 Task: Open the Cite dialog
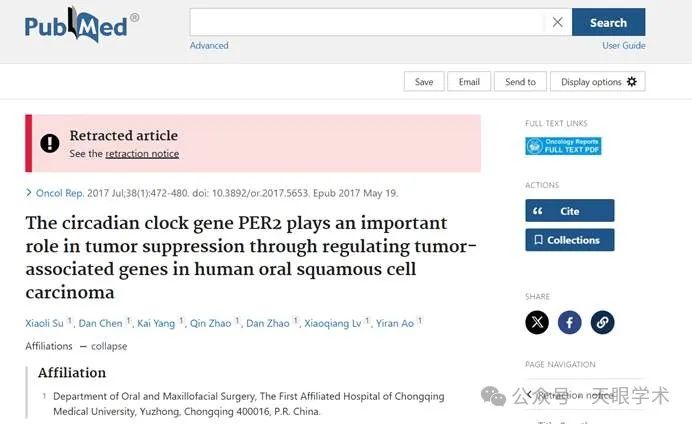click(570, 211)
